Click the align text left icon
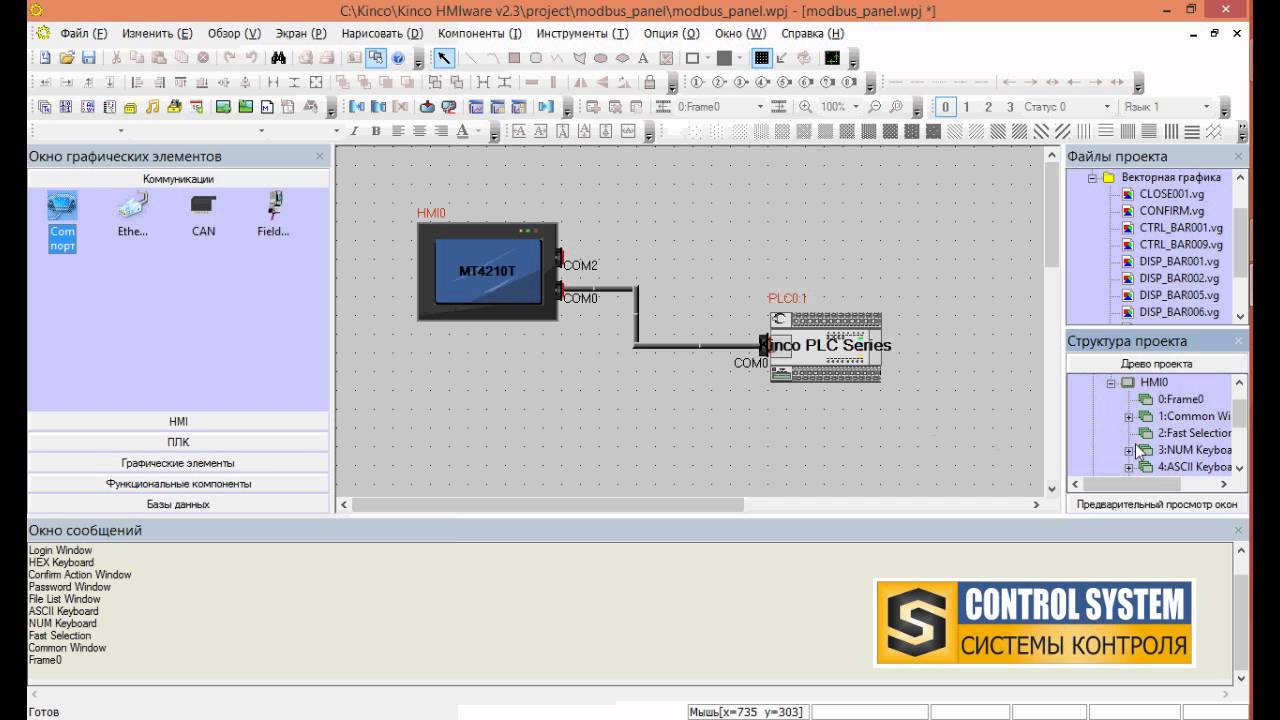Screen dimensions: 1280x720 [x=398, y=131]
